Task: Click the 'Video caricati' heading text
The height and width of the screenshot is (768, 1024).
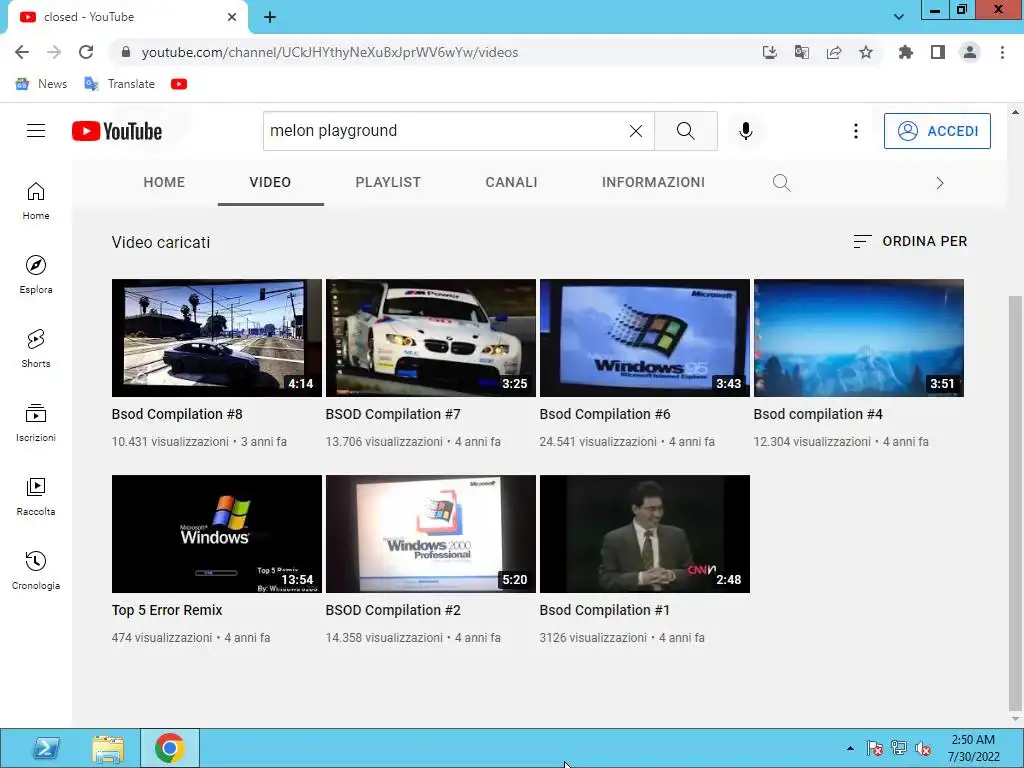Action: (x=161, y=242)
